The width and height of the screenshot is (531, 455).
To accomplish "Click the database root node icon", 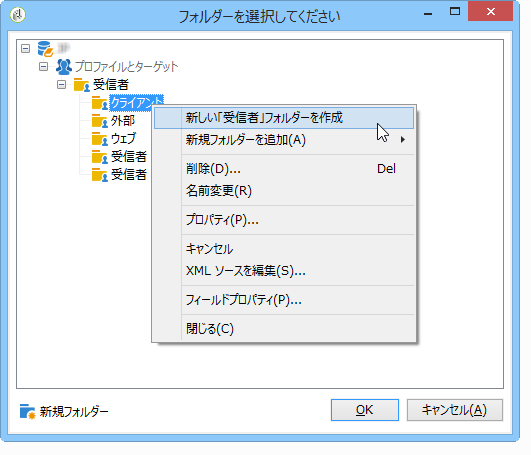I will tap(45, 49).
